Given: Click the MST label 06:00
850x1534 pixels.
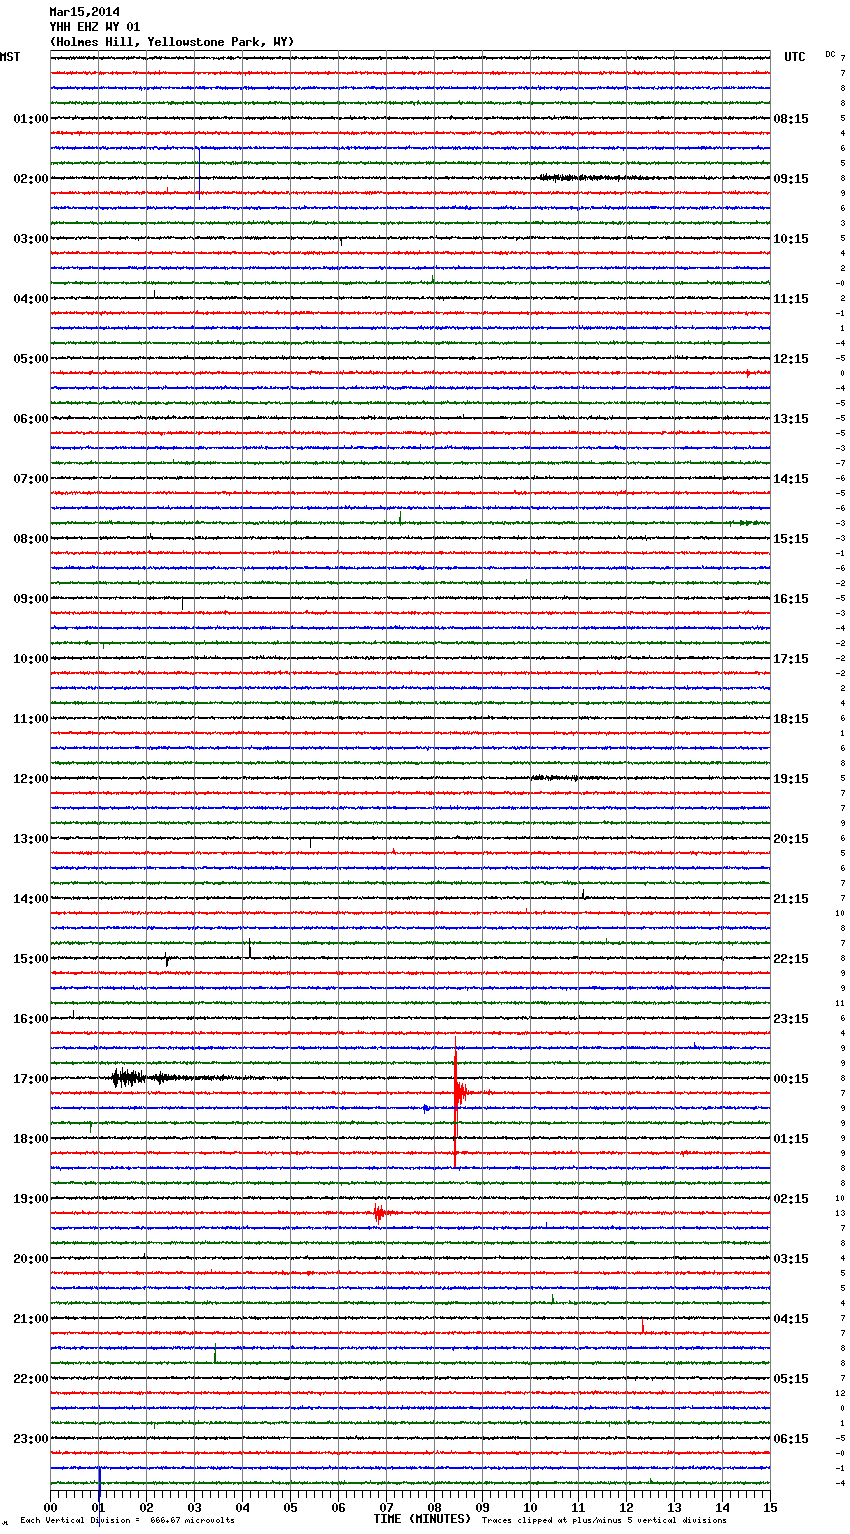Looking at the screenshot, I should 31,419.
